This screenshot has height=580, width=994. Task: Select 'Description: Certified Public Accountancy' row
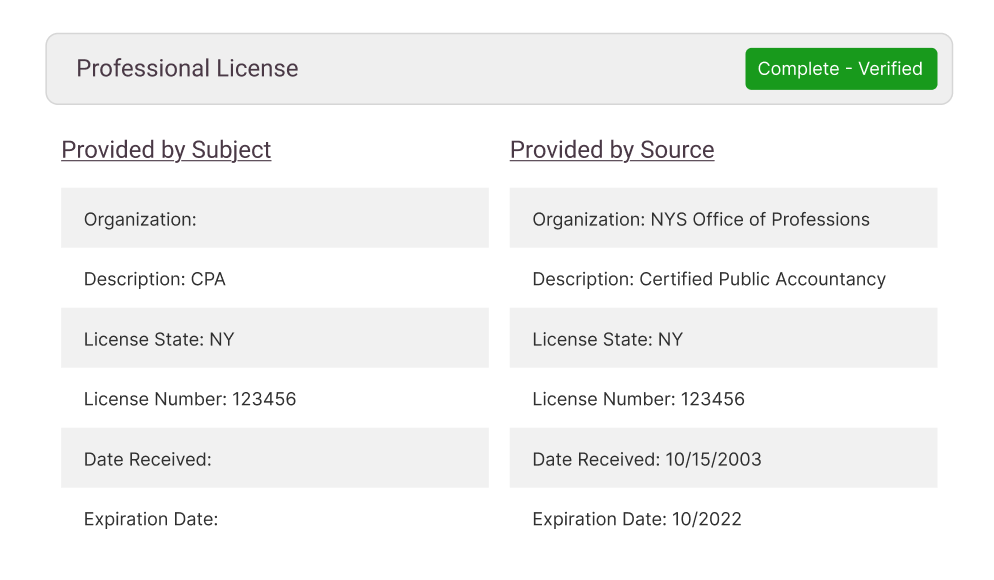[x=723, y=278]
